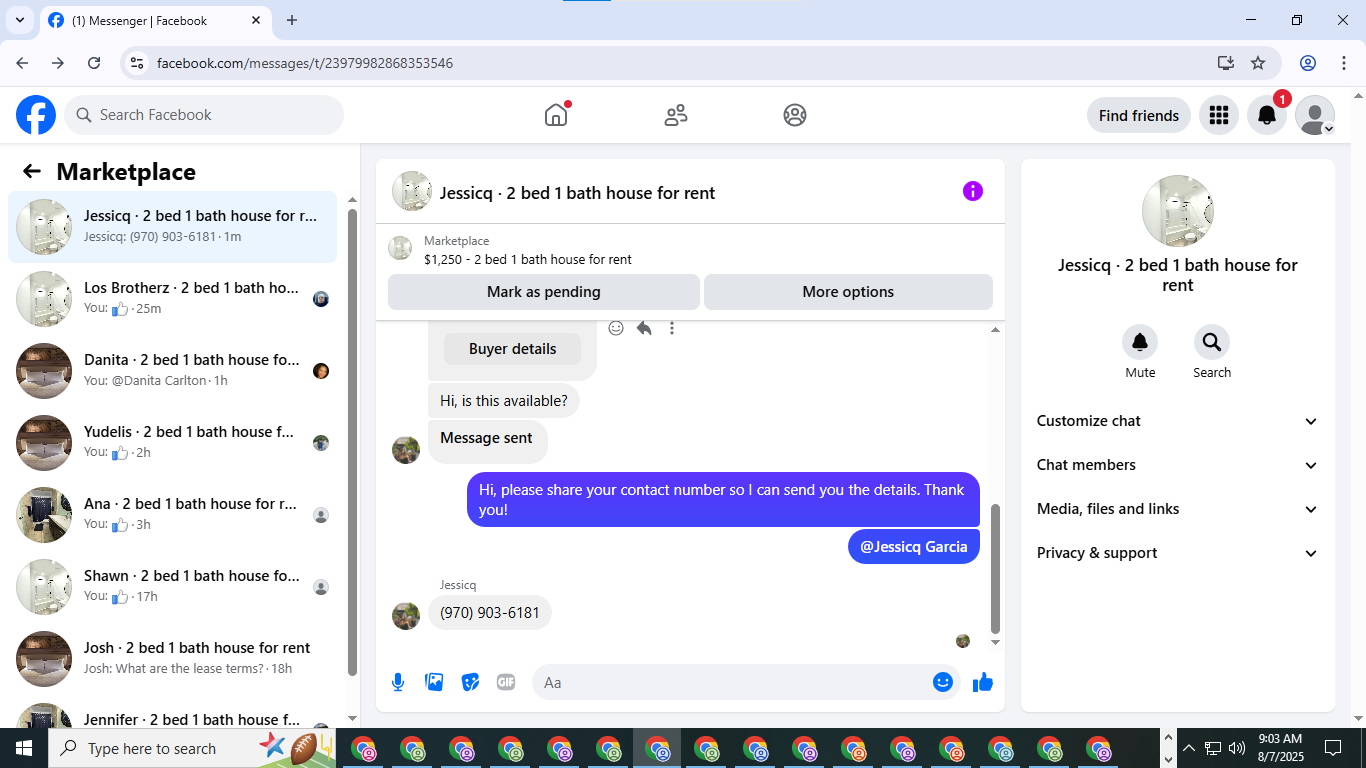Viewport: 1366px width, 768px height.
Task: Open emoji picker in message box
Action: click(x=942, y=682)
